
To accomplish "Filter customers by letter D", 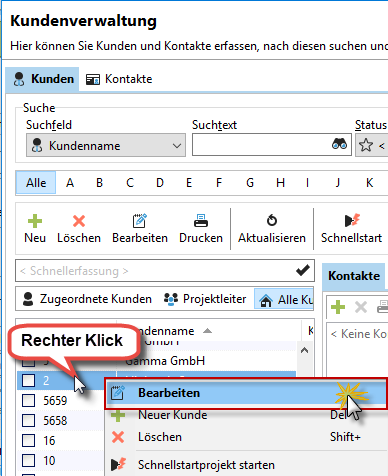I will (160, 183).
